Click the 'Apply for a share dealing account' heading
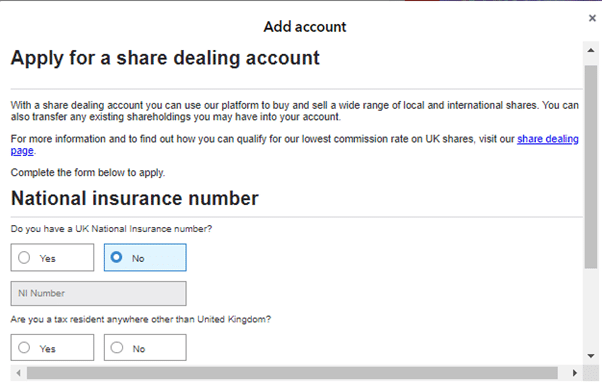This screenshot has width=602, height=384. (165, 58)
